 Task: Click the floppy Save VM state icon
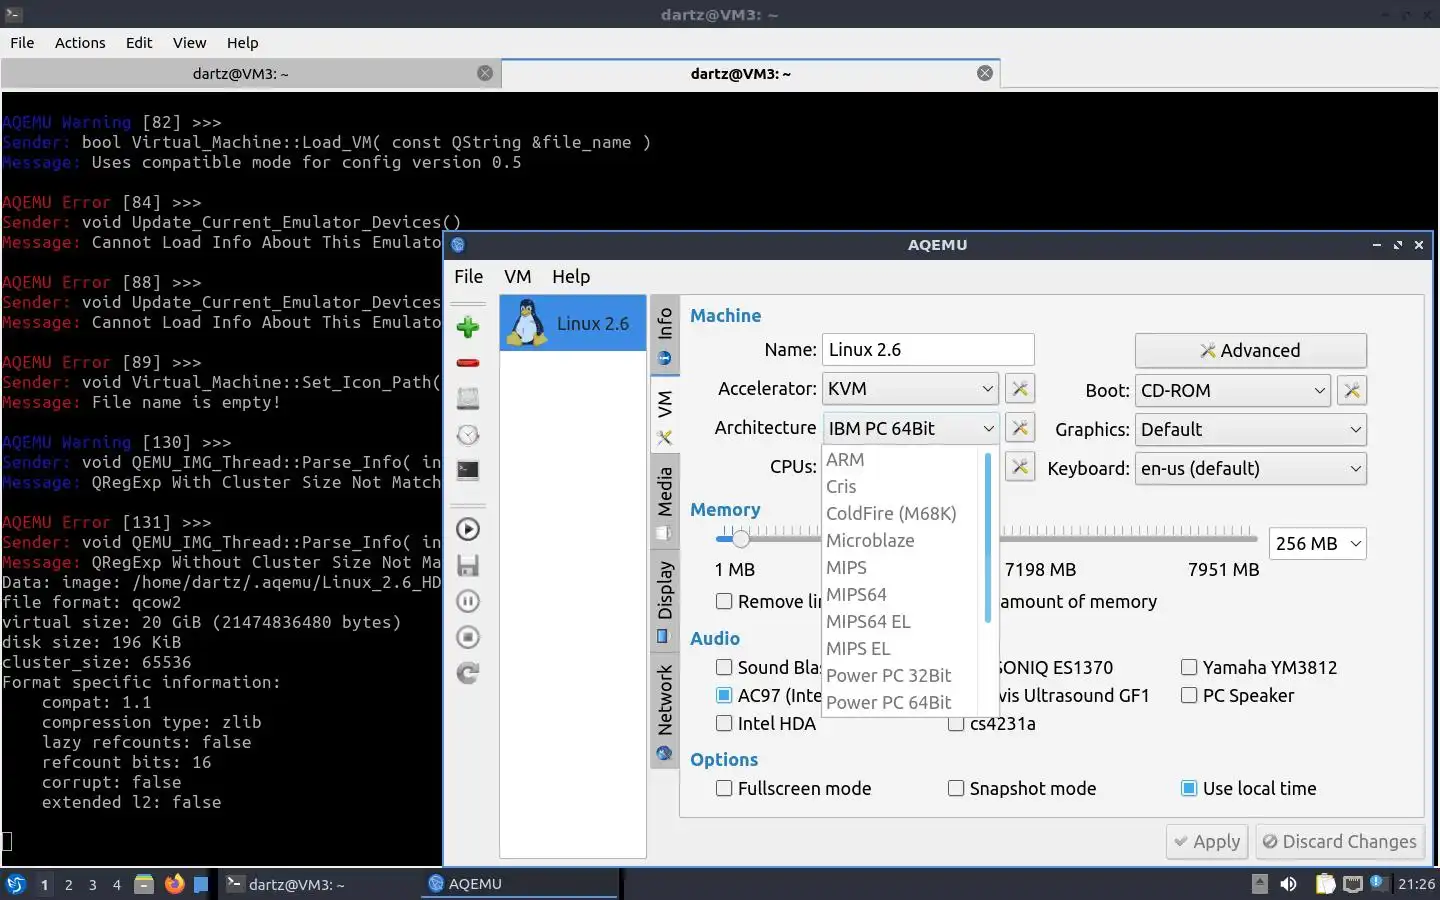[467, 565]
